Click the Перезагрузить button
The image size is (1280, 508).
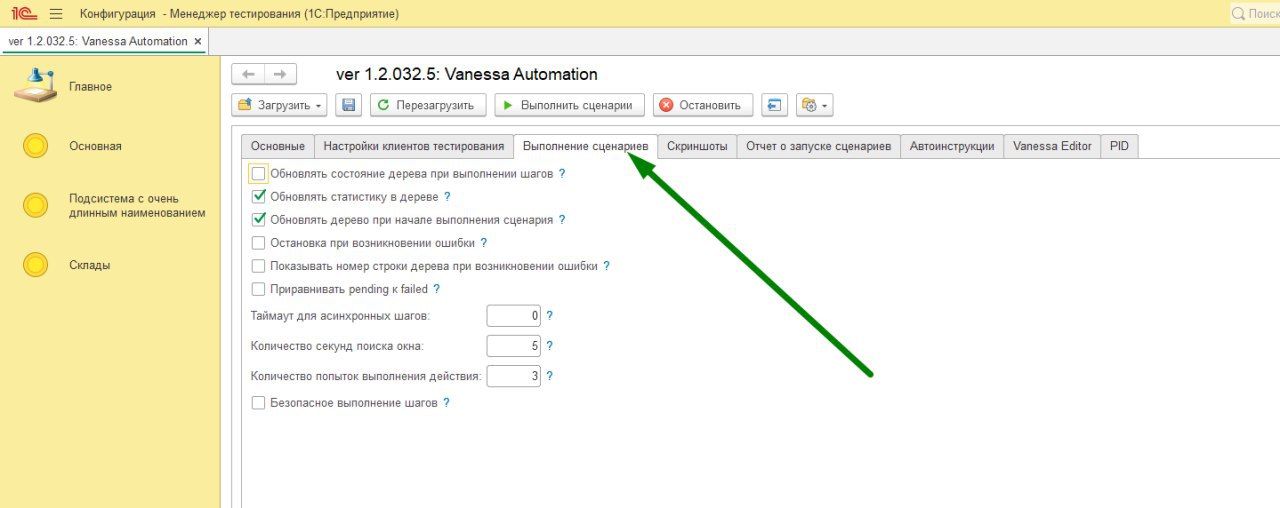pyautogui.click(x=428, y=105)
